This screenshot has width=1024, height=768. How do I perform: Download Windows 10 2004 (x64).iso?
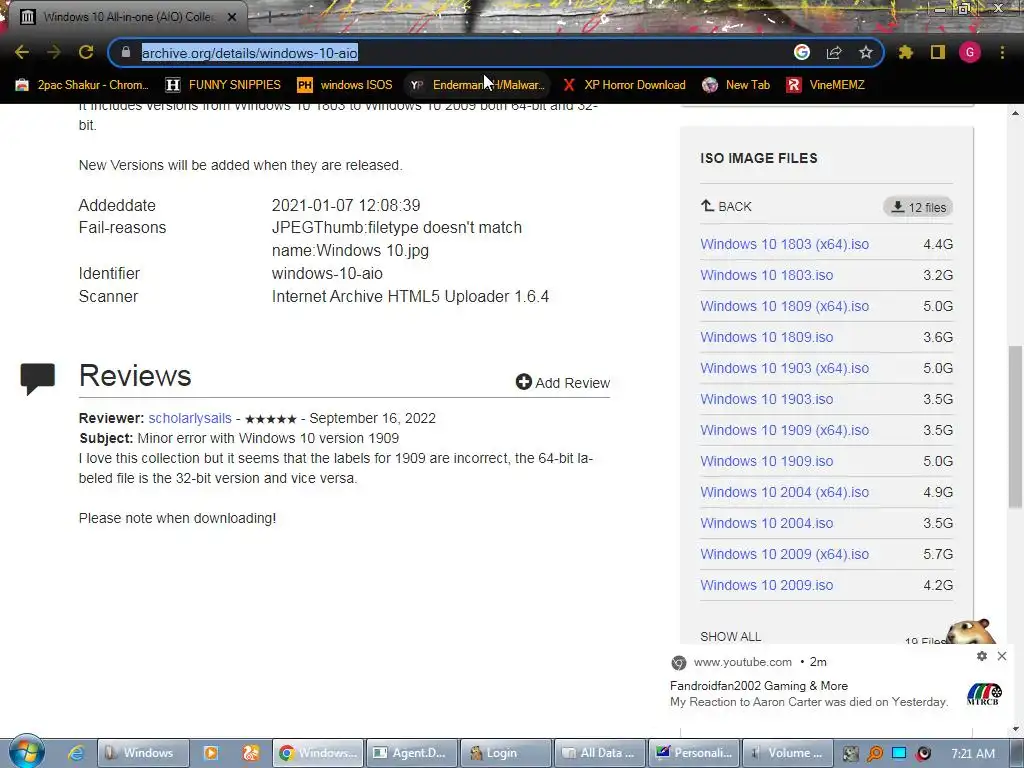coord(784,492)
